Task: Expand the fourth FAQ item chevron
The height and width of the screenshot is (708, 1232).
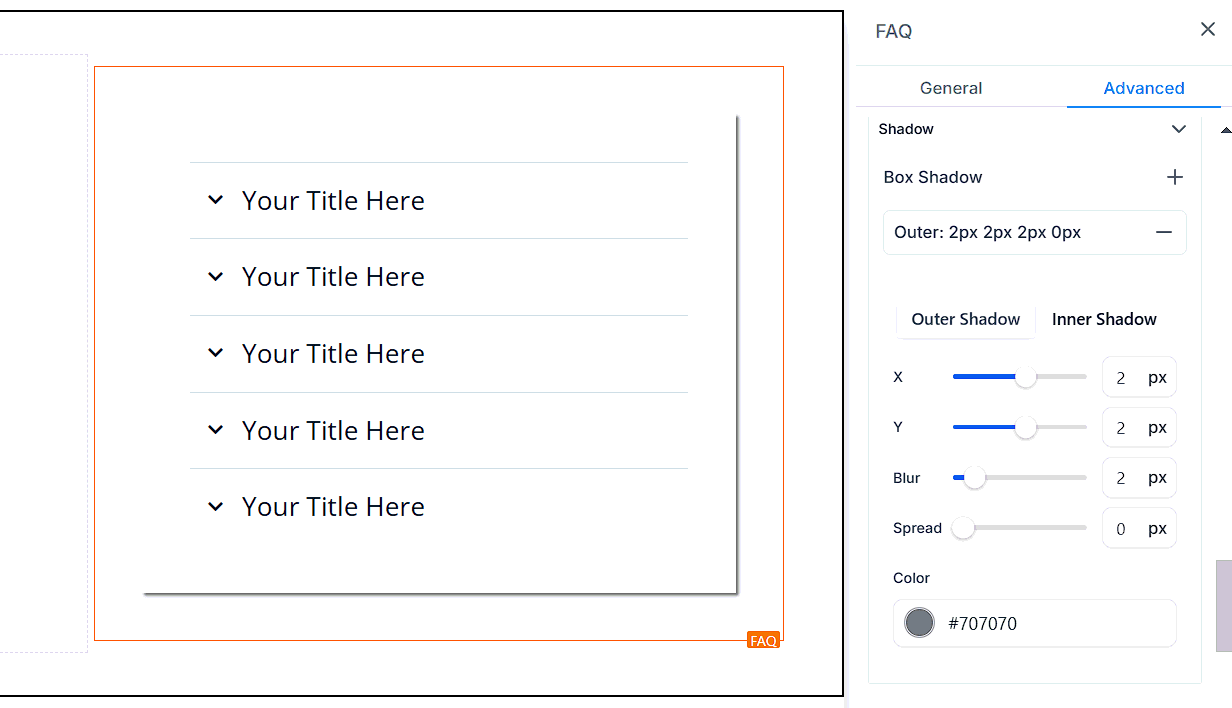Action: click(215, 430)
